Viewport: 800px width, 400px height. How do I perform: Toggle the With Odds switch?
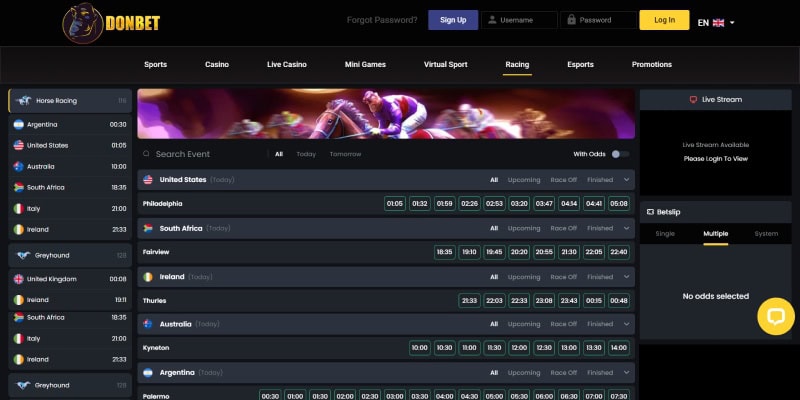[620, 154]
